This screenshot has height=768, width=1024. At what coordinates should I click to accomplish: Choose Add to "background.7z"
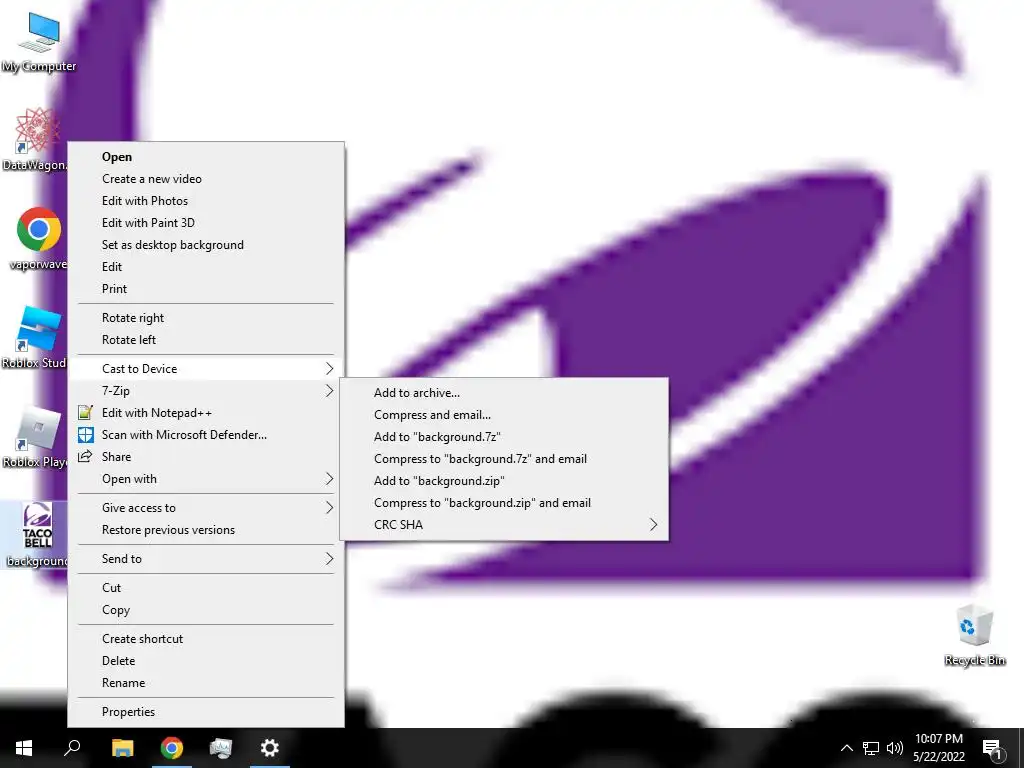pyautogui.click(x=504, y=437)
